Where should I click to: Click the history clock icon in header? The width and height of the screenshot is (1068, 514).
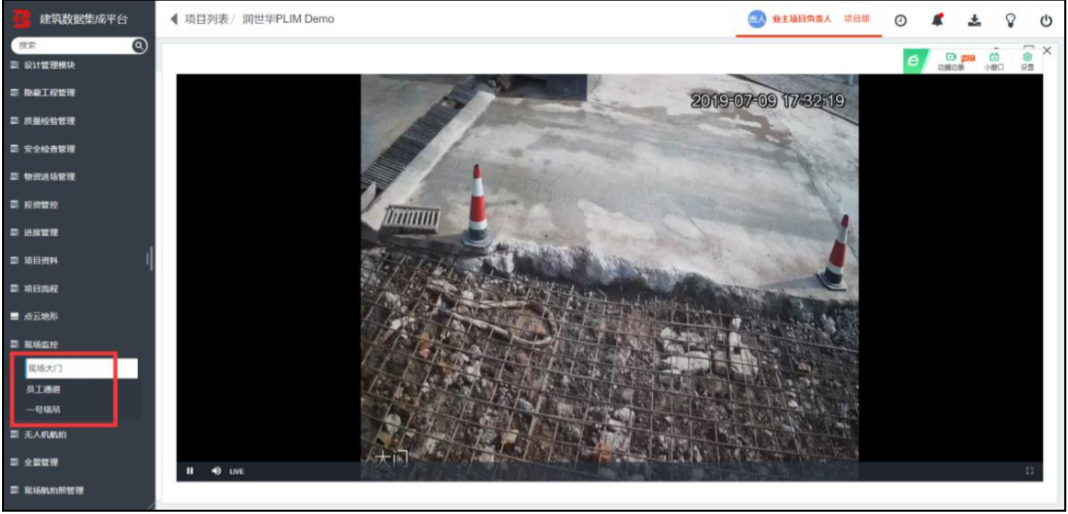900,20
